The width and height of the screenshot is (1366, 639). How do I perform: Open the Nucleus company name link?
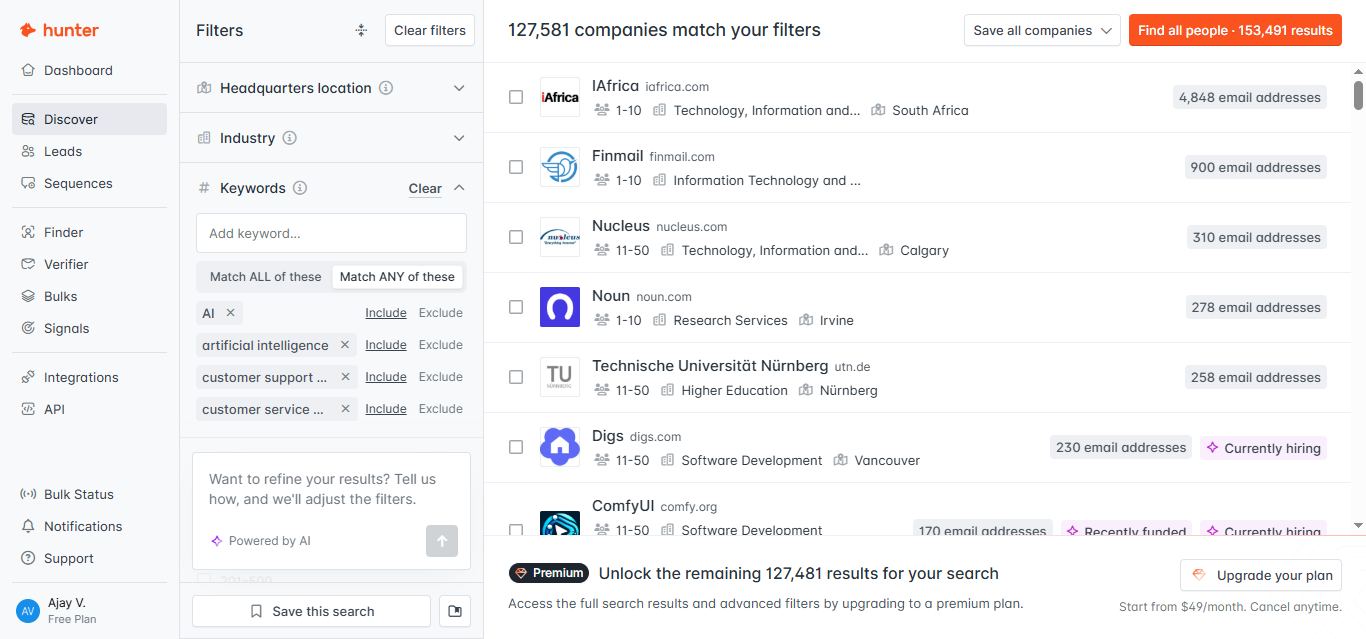tap(621, 226)
